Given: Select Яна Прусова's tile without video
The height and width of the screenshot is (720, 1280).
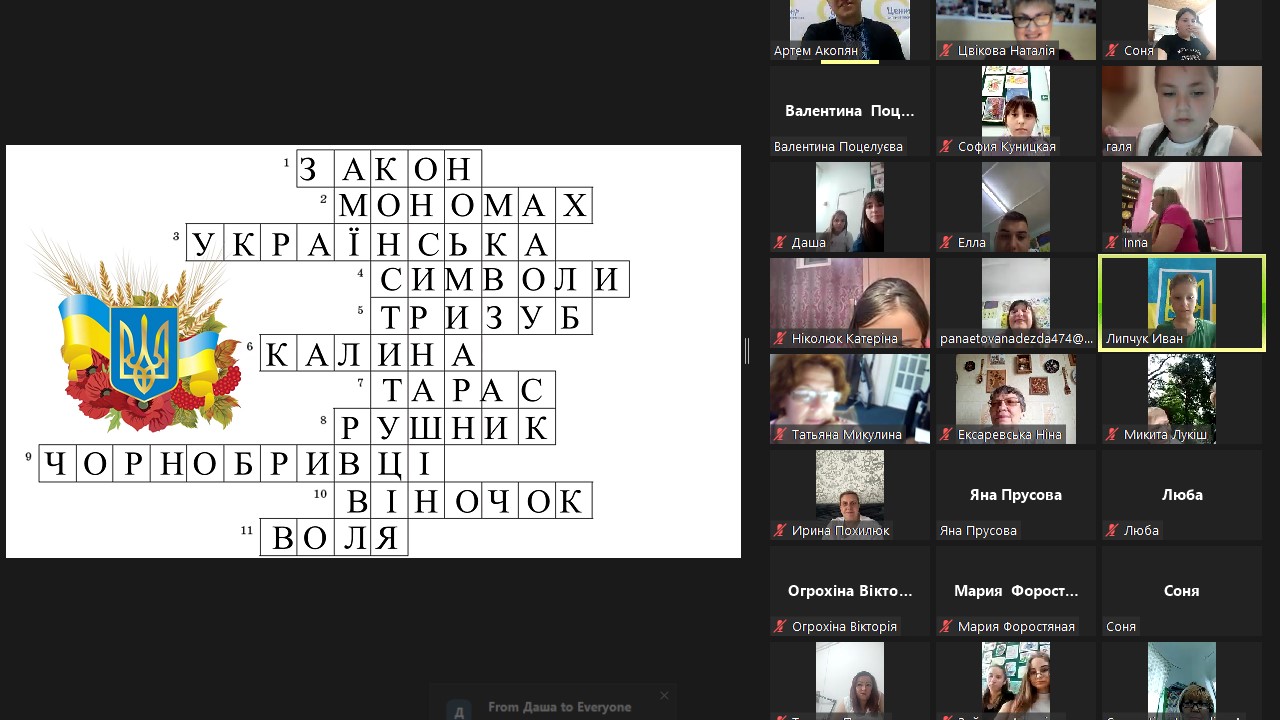Looking at the screenshot, I should coord(1016,495).
